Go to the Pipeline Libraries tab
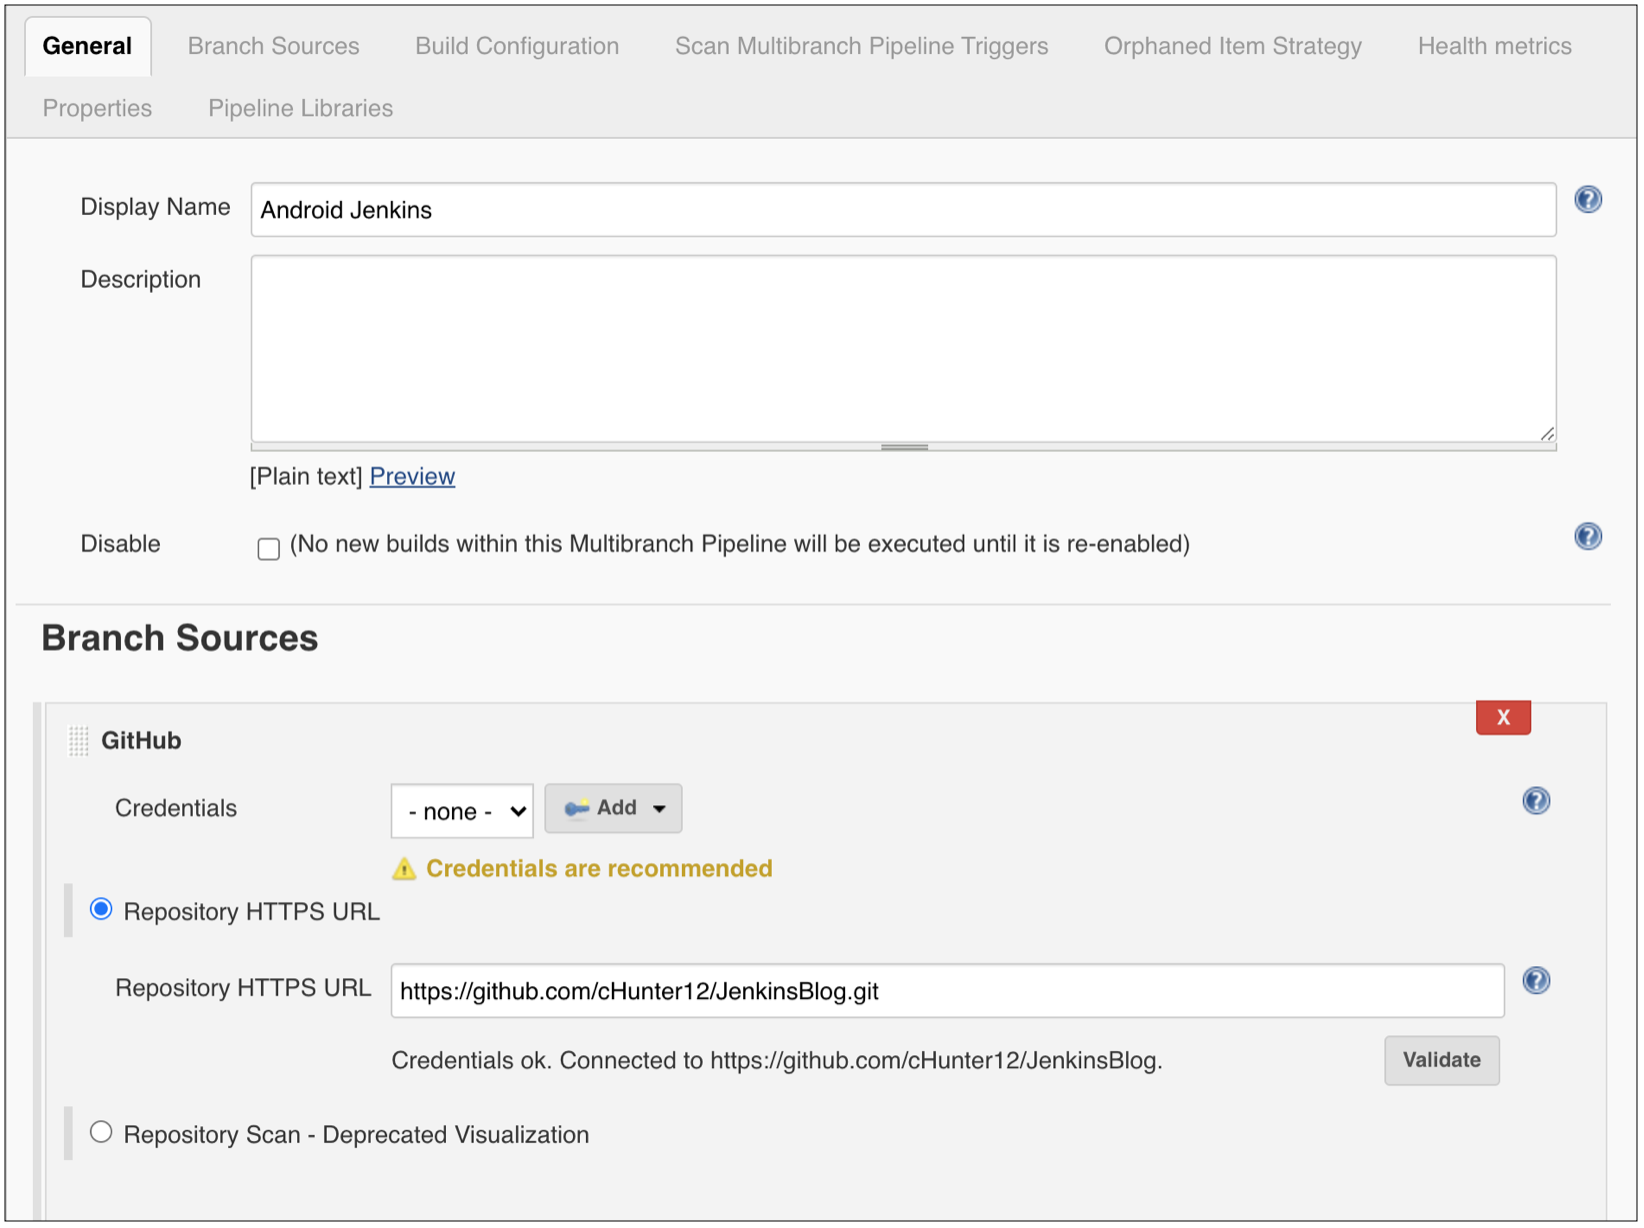 coord(300,108)
